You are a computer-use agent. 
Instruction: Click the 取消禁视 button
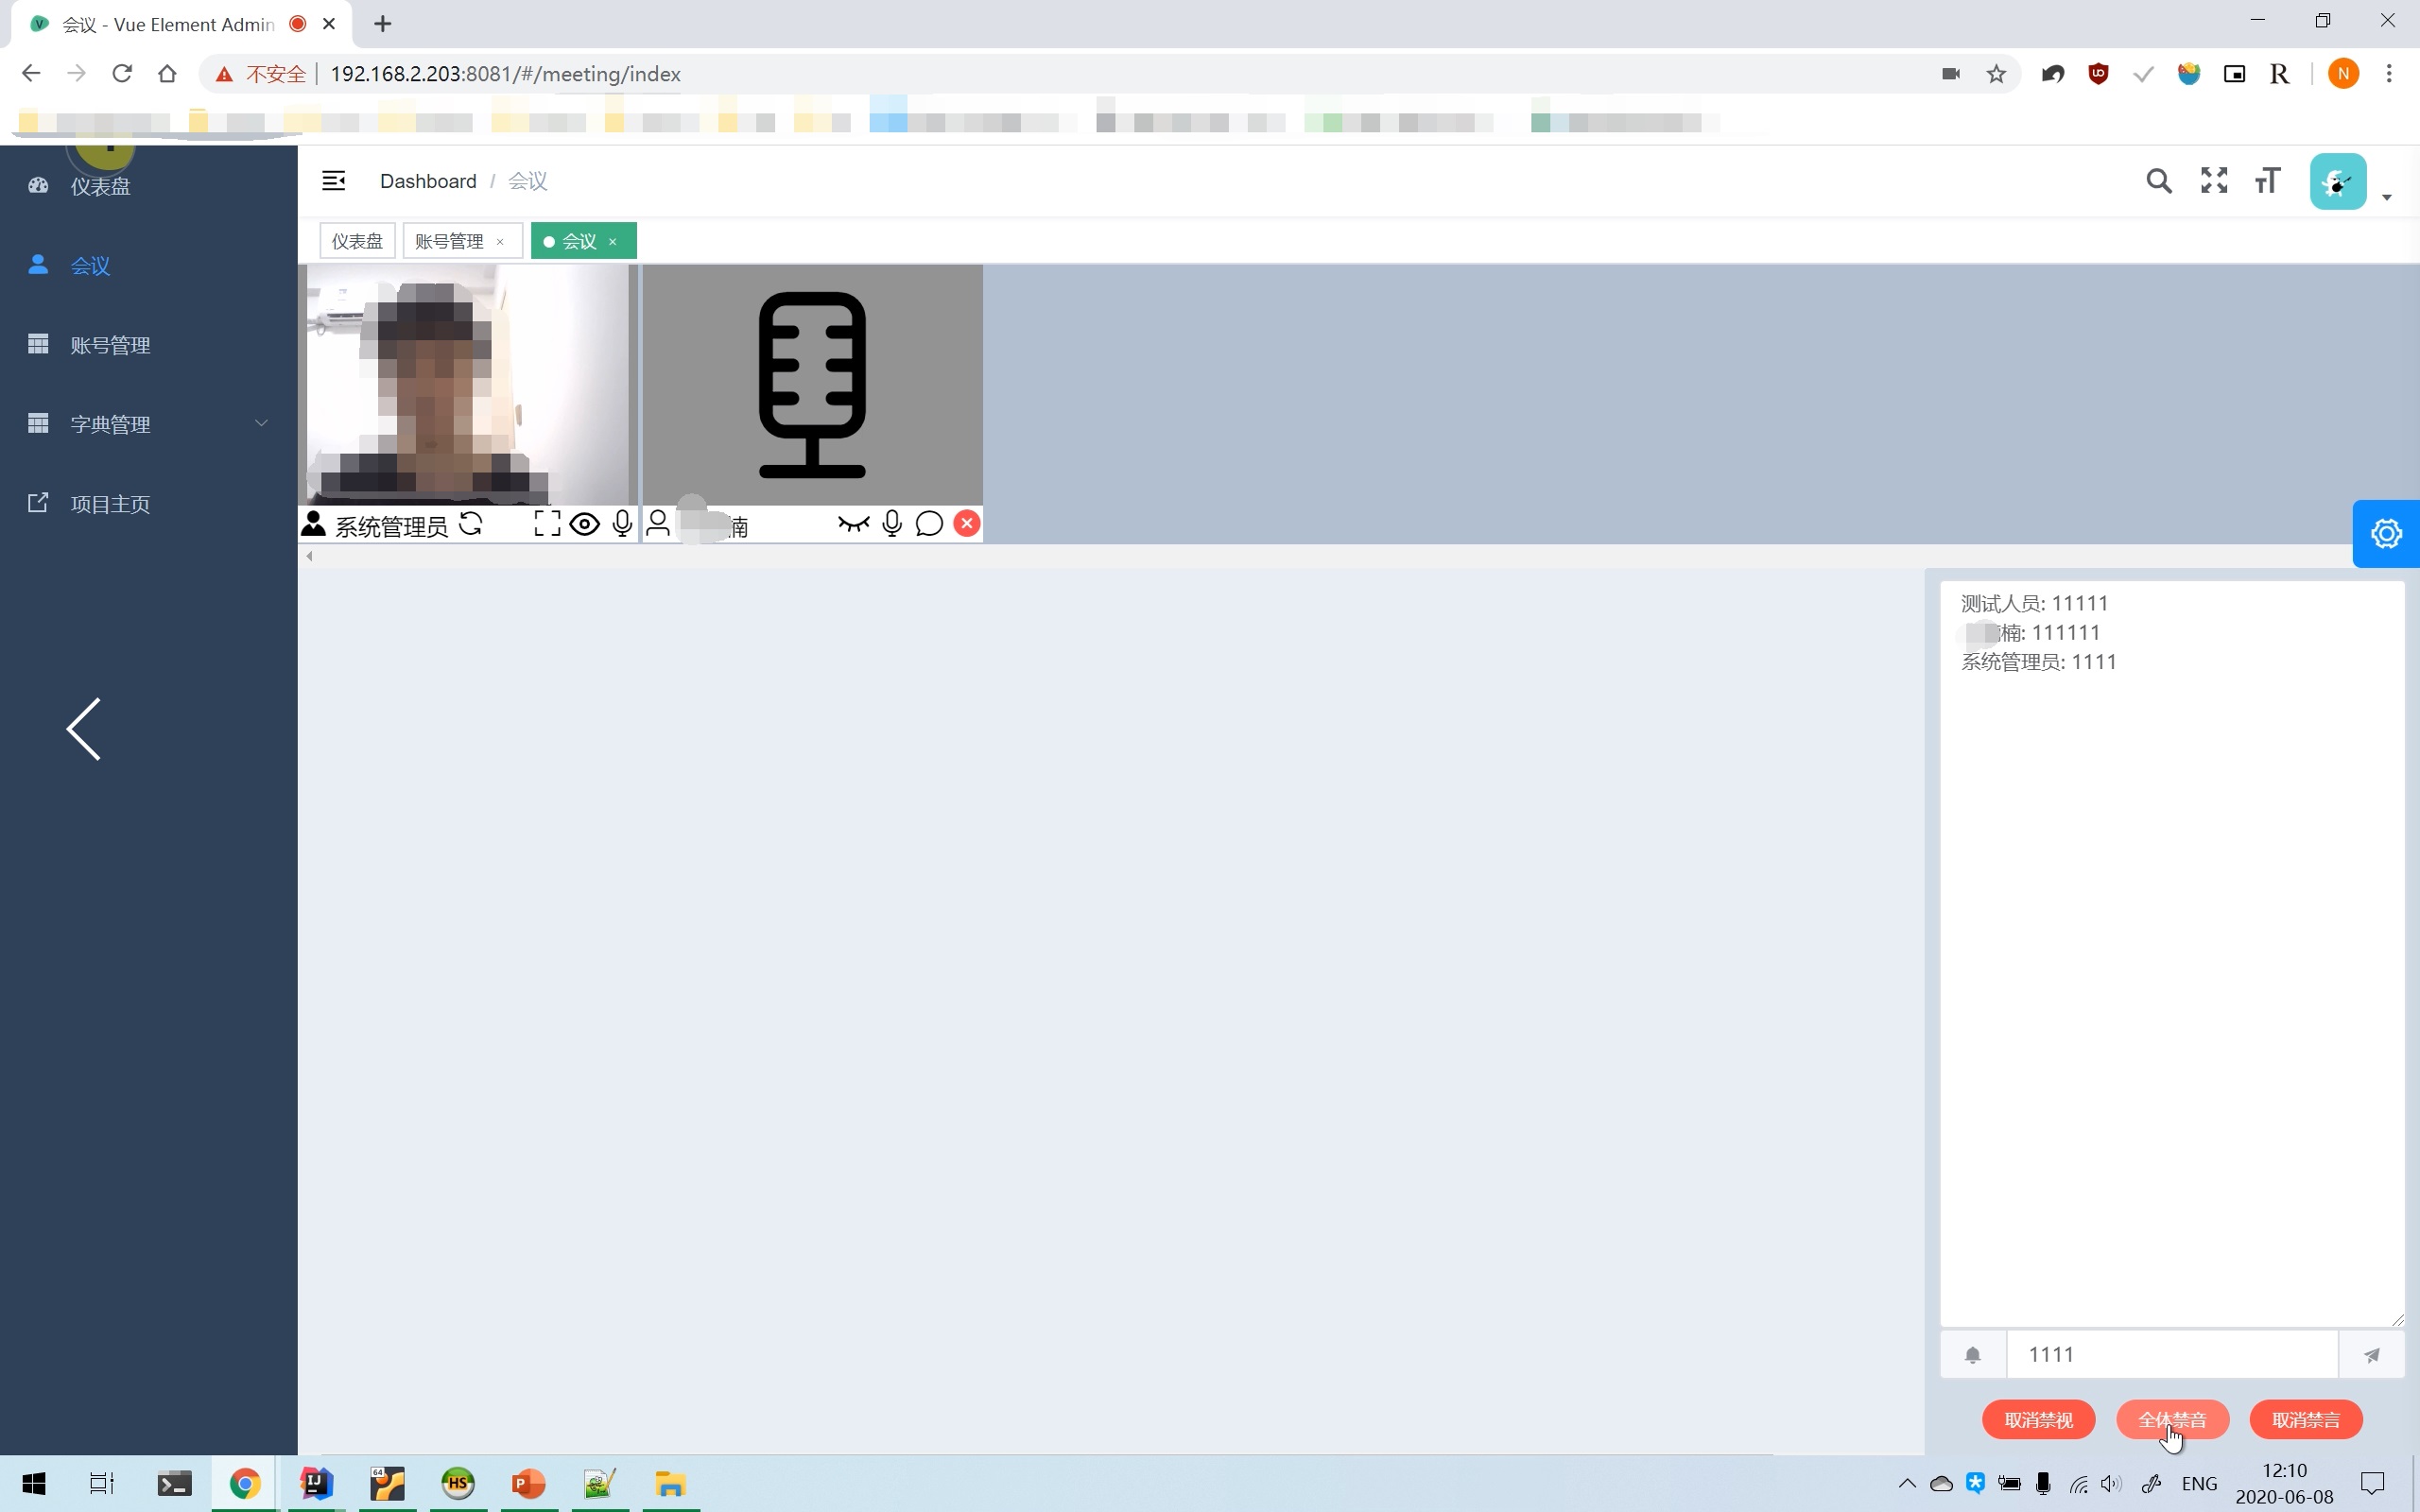pyautogui.click(x=2038, y=1420)
